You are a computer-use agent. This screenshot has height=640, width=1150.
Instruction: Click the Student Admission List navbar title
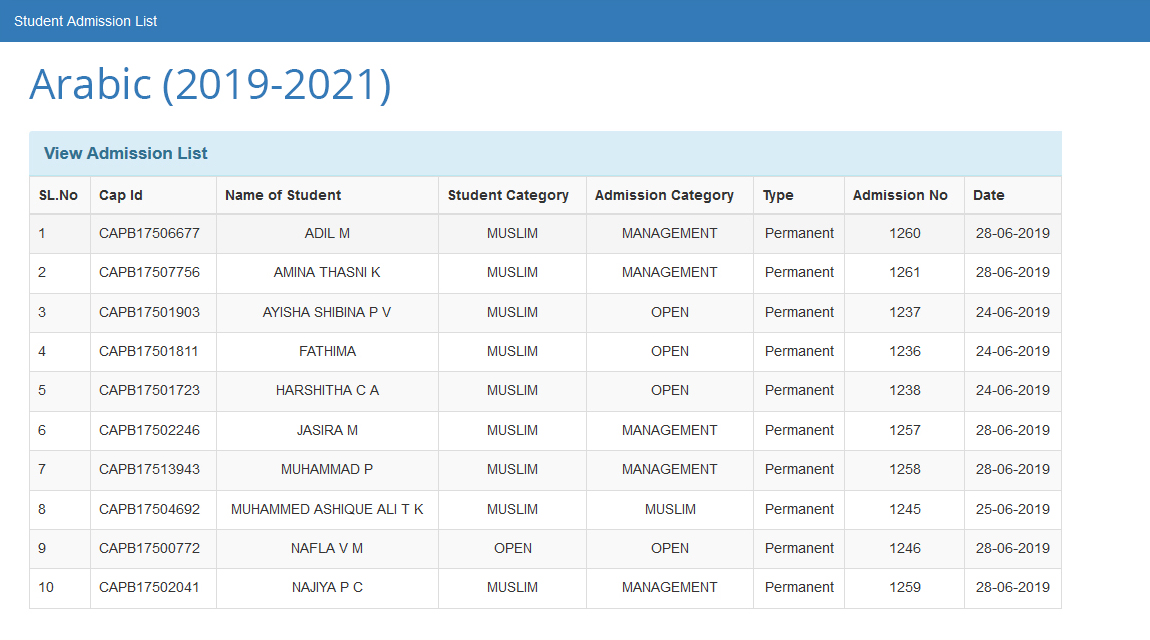(85, 21)
